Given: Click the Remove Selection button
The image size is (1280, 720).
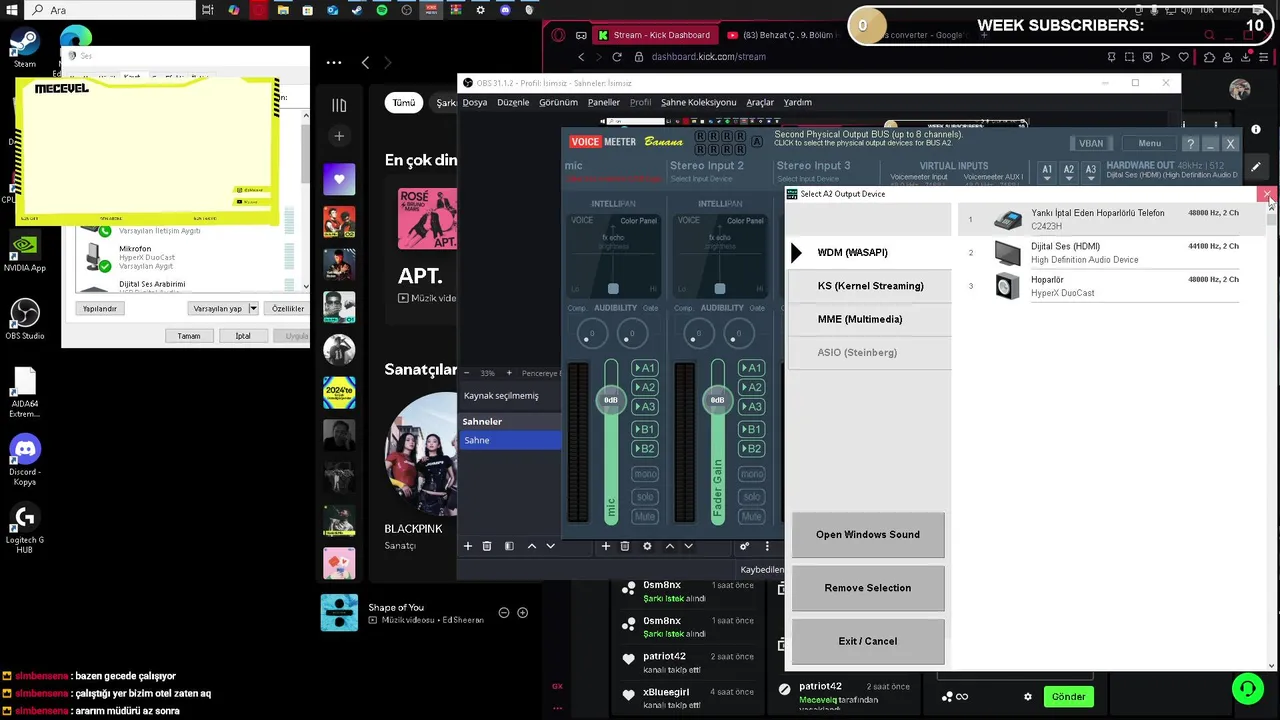Looking at the screenshot, I should click(868, 588).
